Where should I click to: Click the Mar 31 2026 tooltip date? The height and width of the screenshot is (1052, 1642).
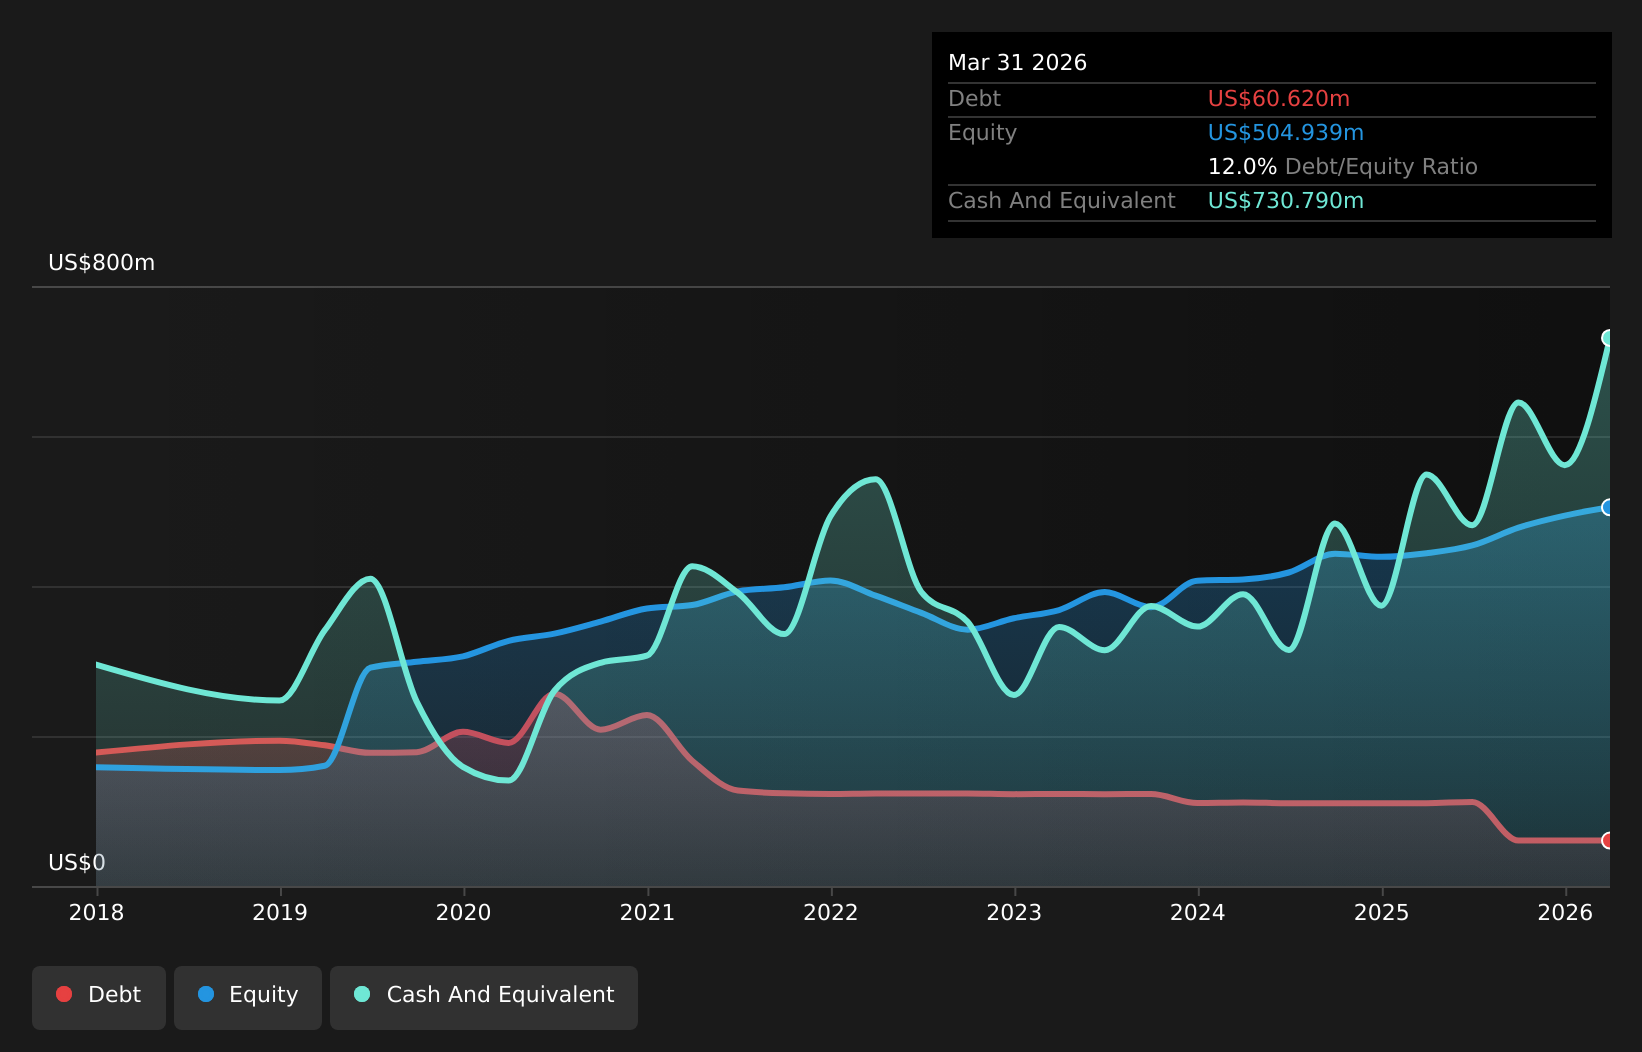click(1017, 63)
